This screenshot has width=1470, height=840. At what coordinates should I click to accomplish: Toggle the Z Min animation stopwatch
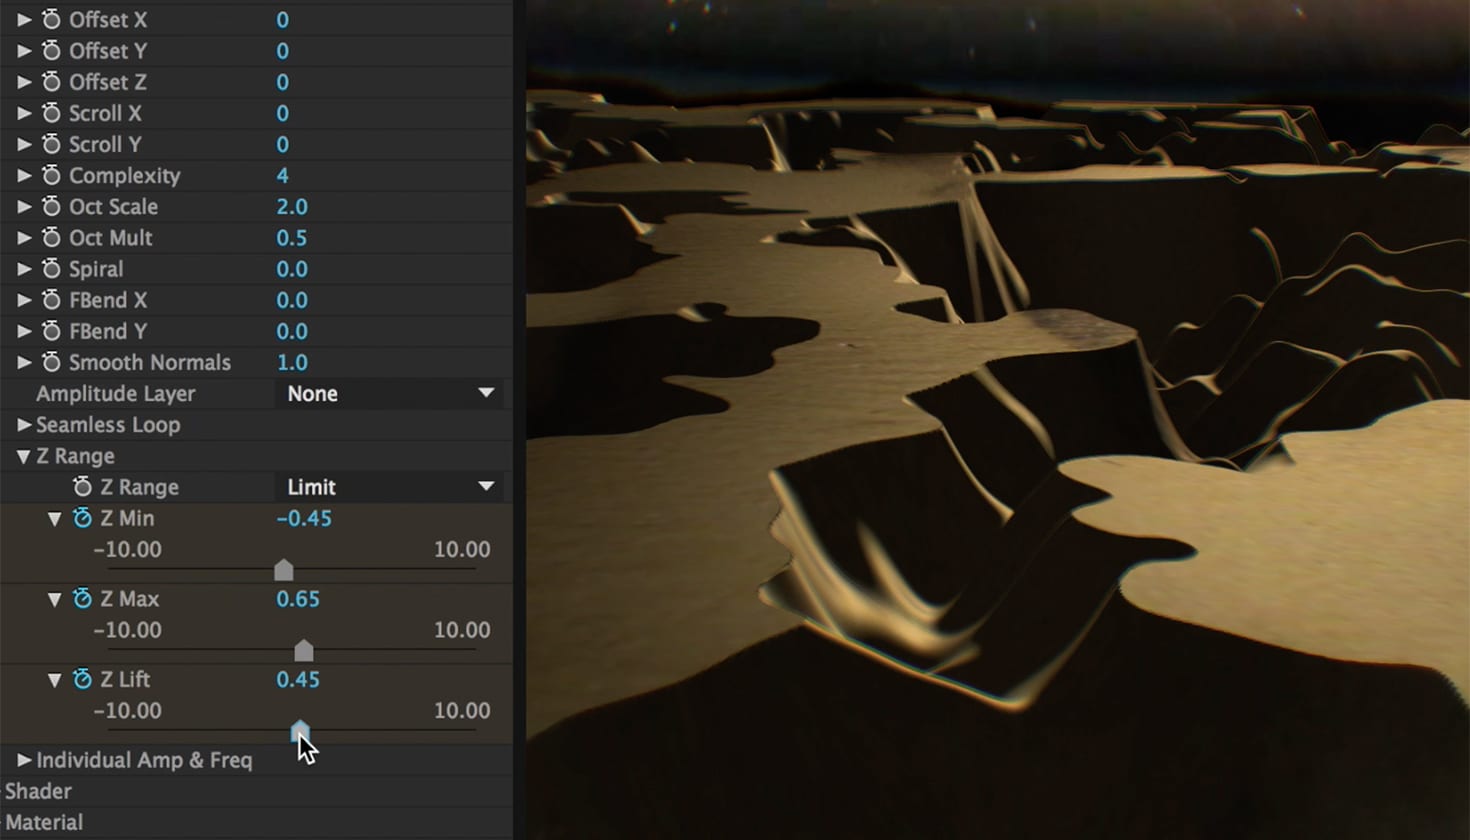tap(82, 518)
